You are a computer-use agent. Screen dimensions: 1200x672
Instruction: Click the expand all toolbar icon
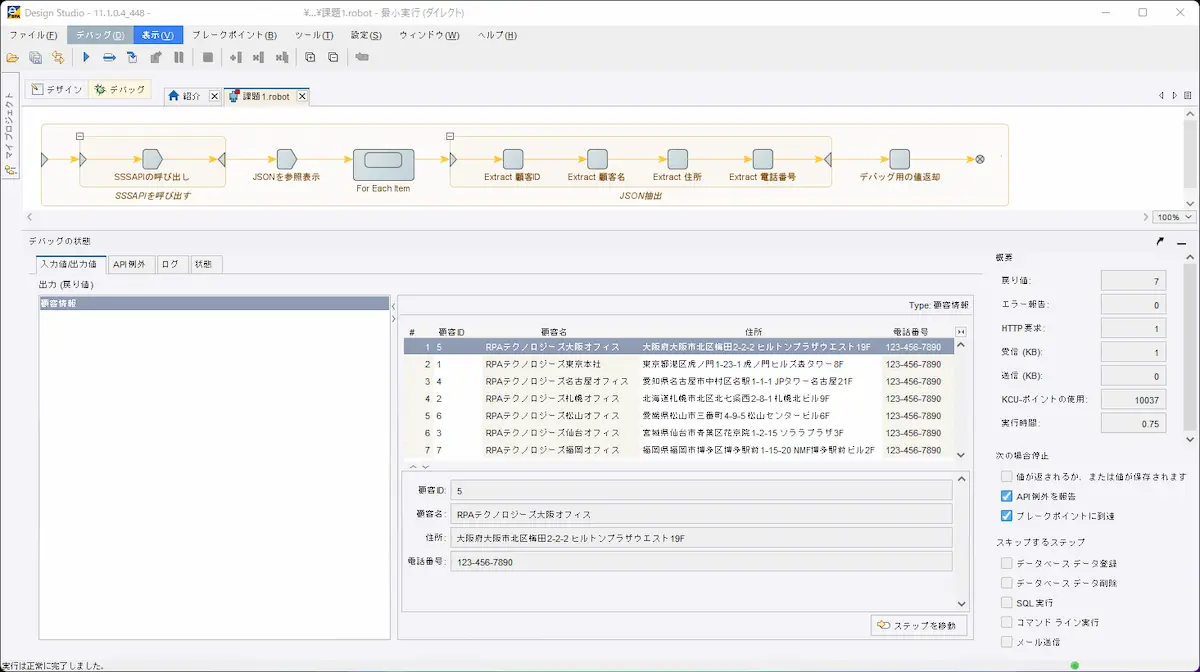(x=310, y=57)
